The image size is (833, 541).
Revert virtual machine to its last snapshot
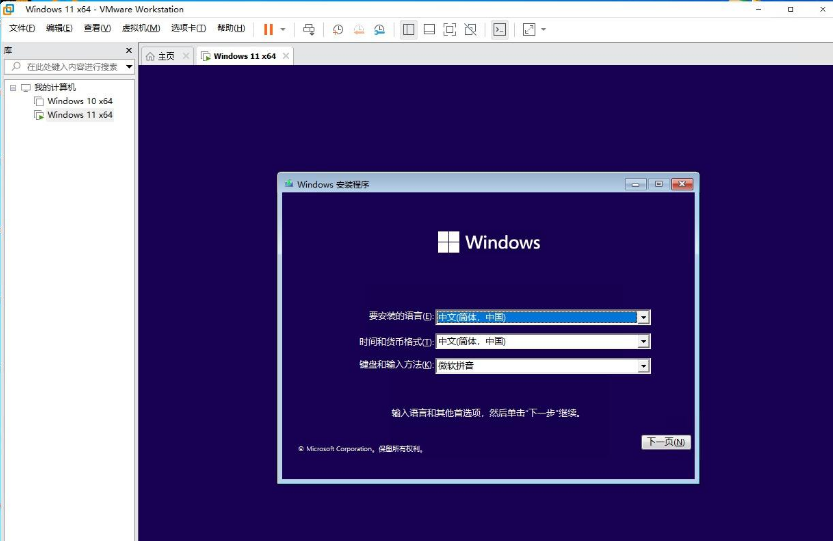point(359,29)
